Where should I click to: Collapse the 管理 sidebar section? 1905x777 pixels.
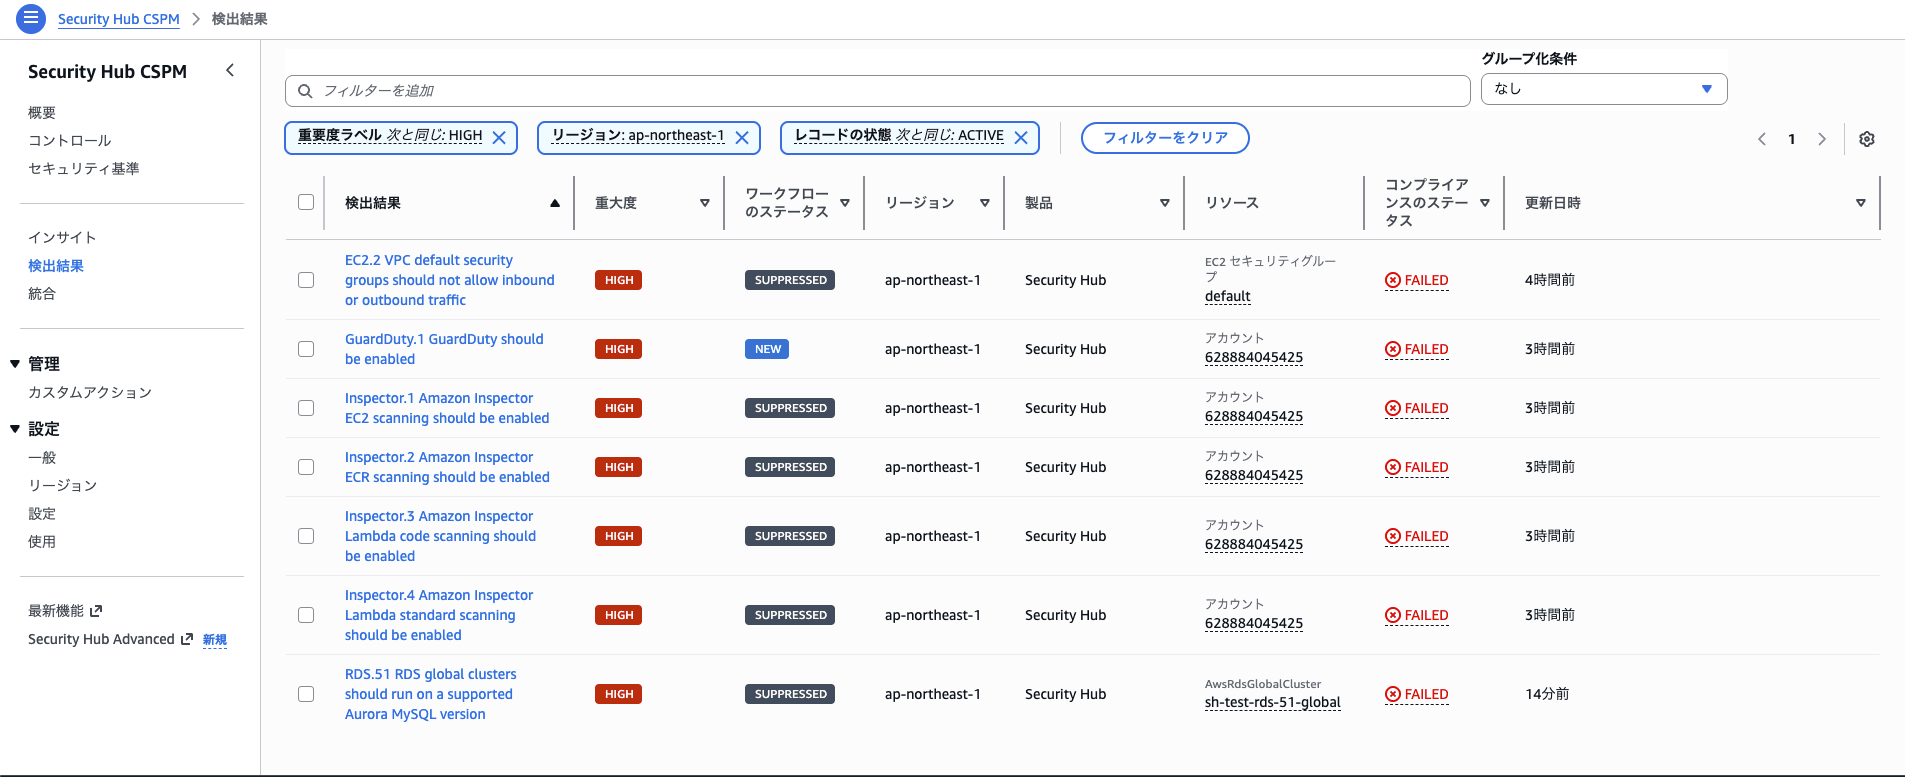coord(15,364)
